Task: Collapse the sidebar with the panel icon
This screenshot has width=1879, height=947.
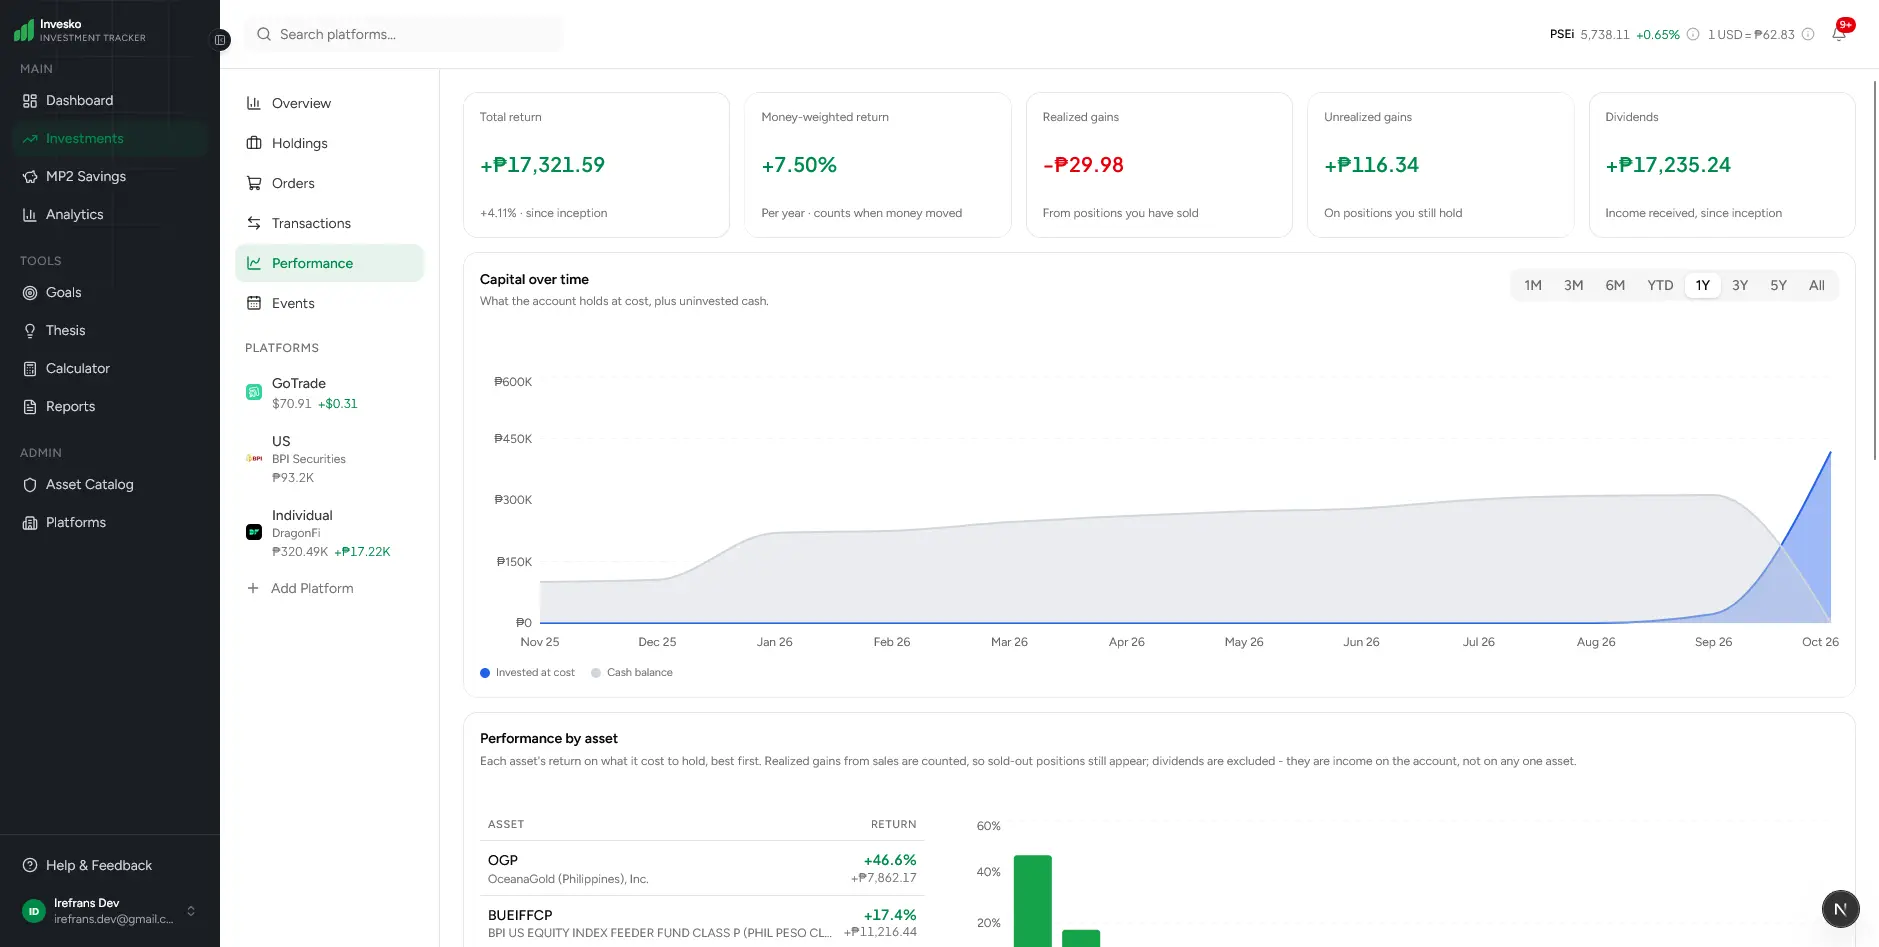Action: (220, 40)
